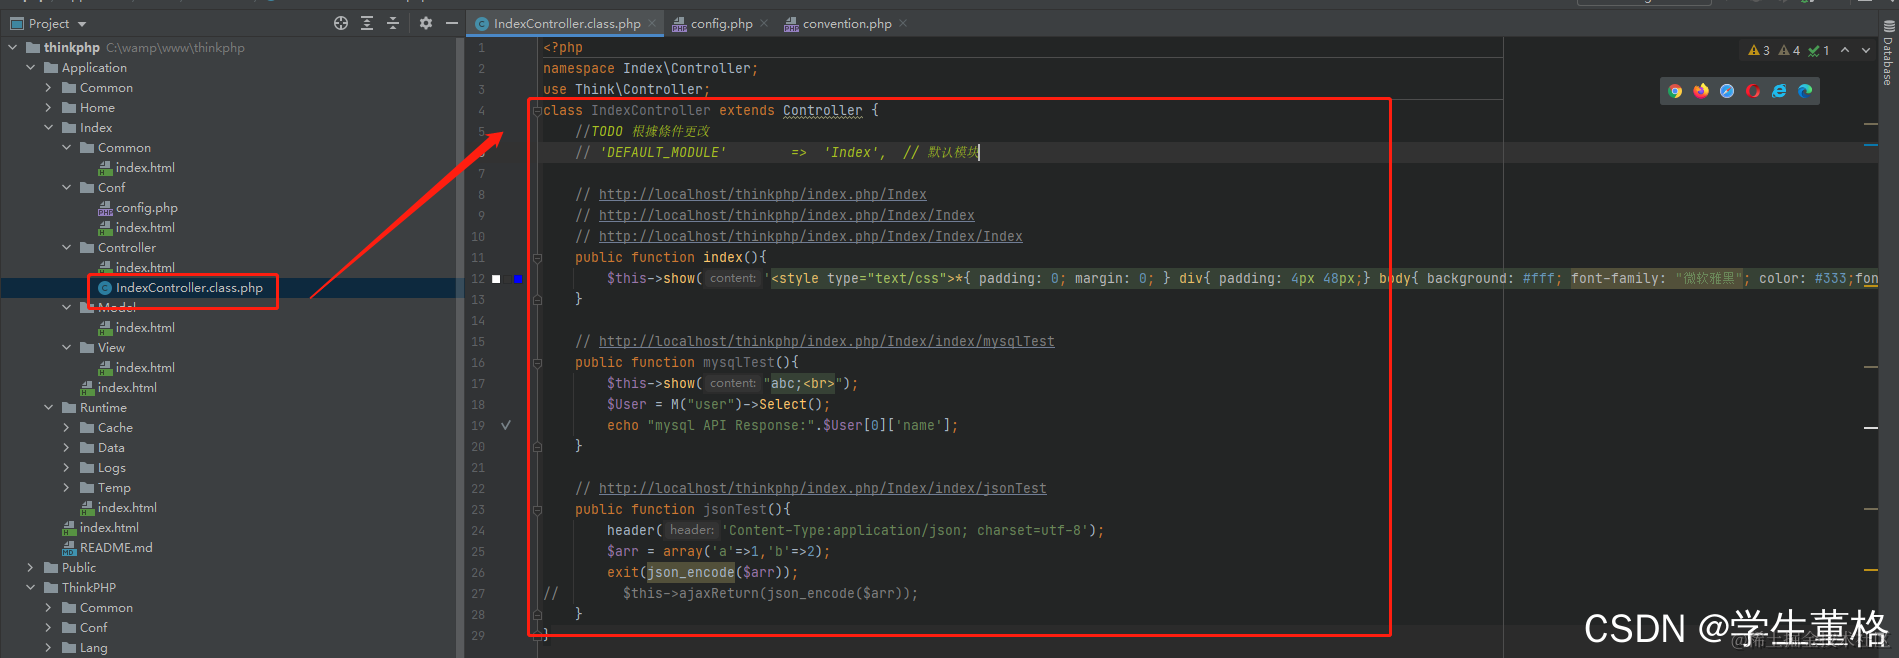The width and height of the screenshot is (1899, 658).
Task: Open the index.php/Index/Index URL link
Action: tap(786, 215)
